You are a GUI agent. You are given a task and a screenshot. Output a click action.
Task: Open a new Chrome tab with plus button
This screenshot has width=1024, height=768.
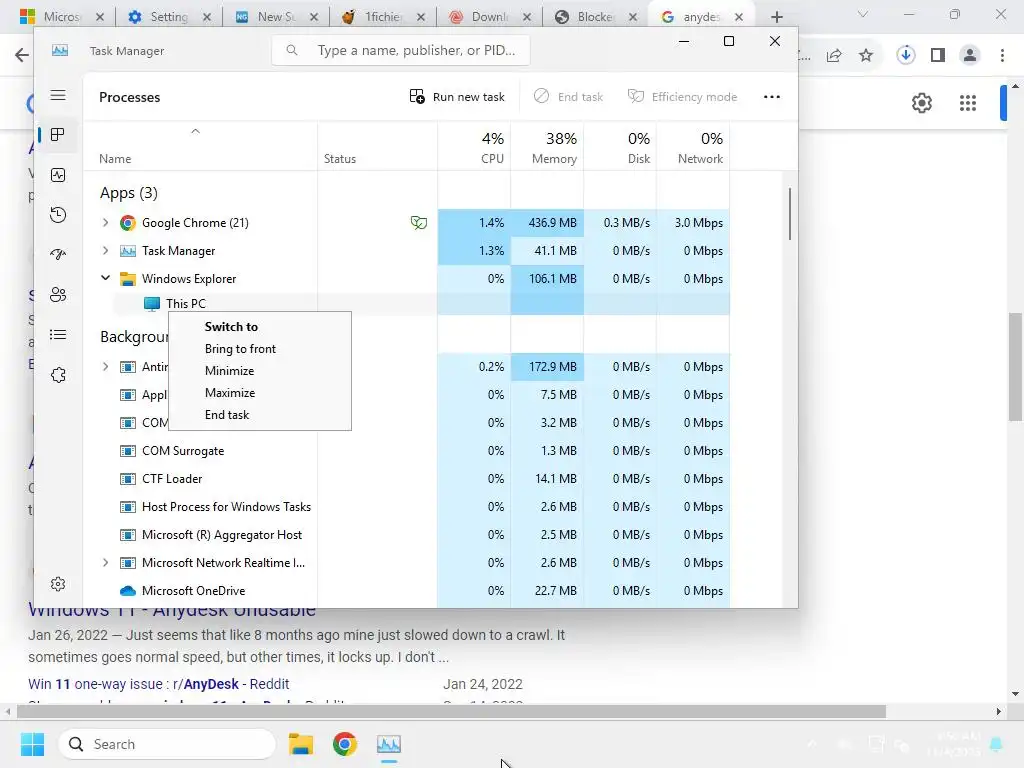click(x=776, y=17)
